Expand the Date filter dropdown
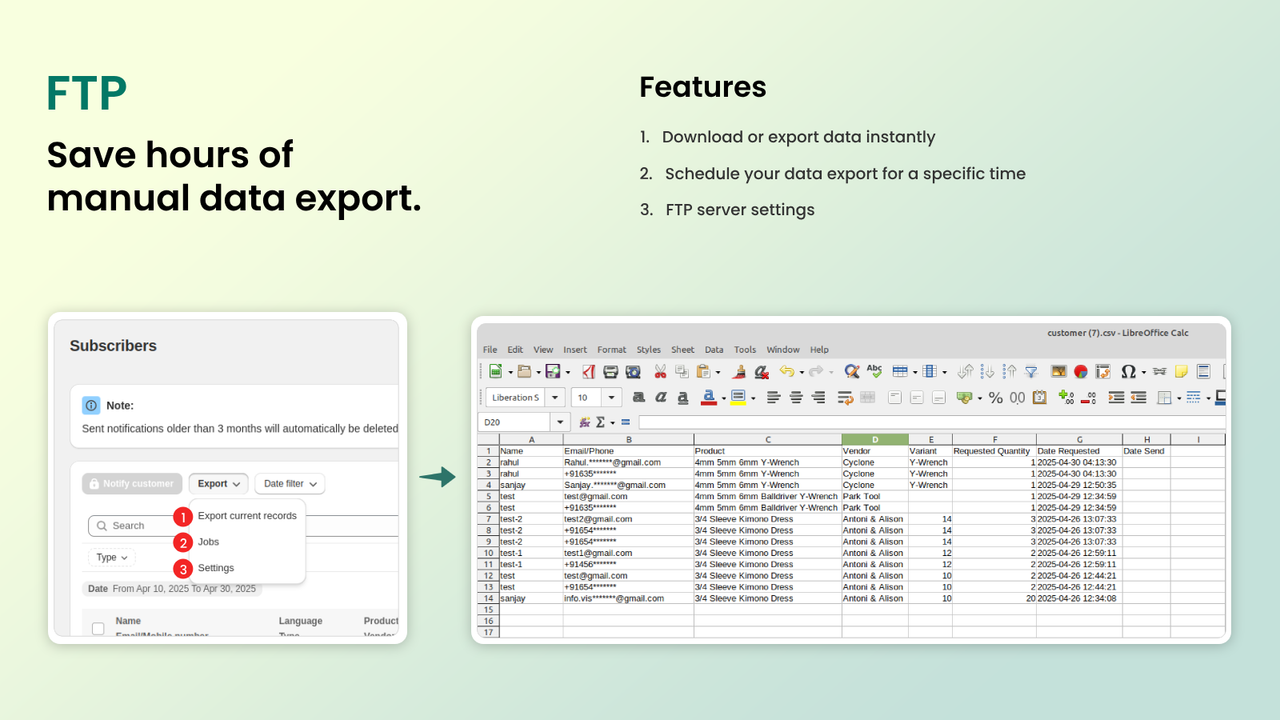 pyautogui.click(x=290, y=484)
